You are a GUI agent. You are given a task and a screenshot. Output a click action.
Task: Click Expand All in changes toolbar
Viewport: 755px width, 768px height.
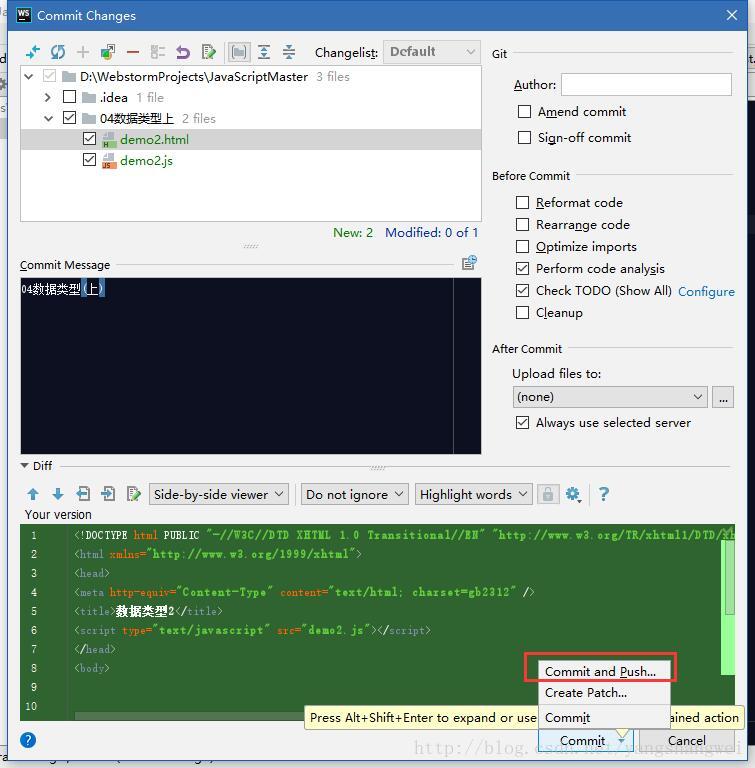tap(264, 52)
